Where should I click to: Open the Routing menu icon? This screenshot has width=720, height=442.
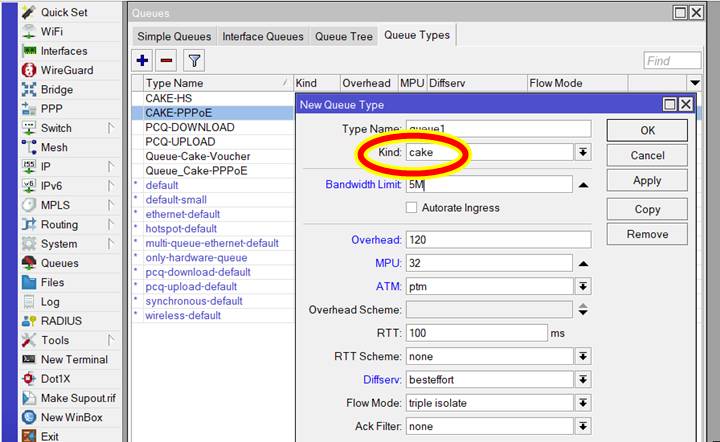[29, 224]
